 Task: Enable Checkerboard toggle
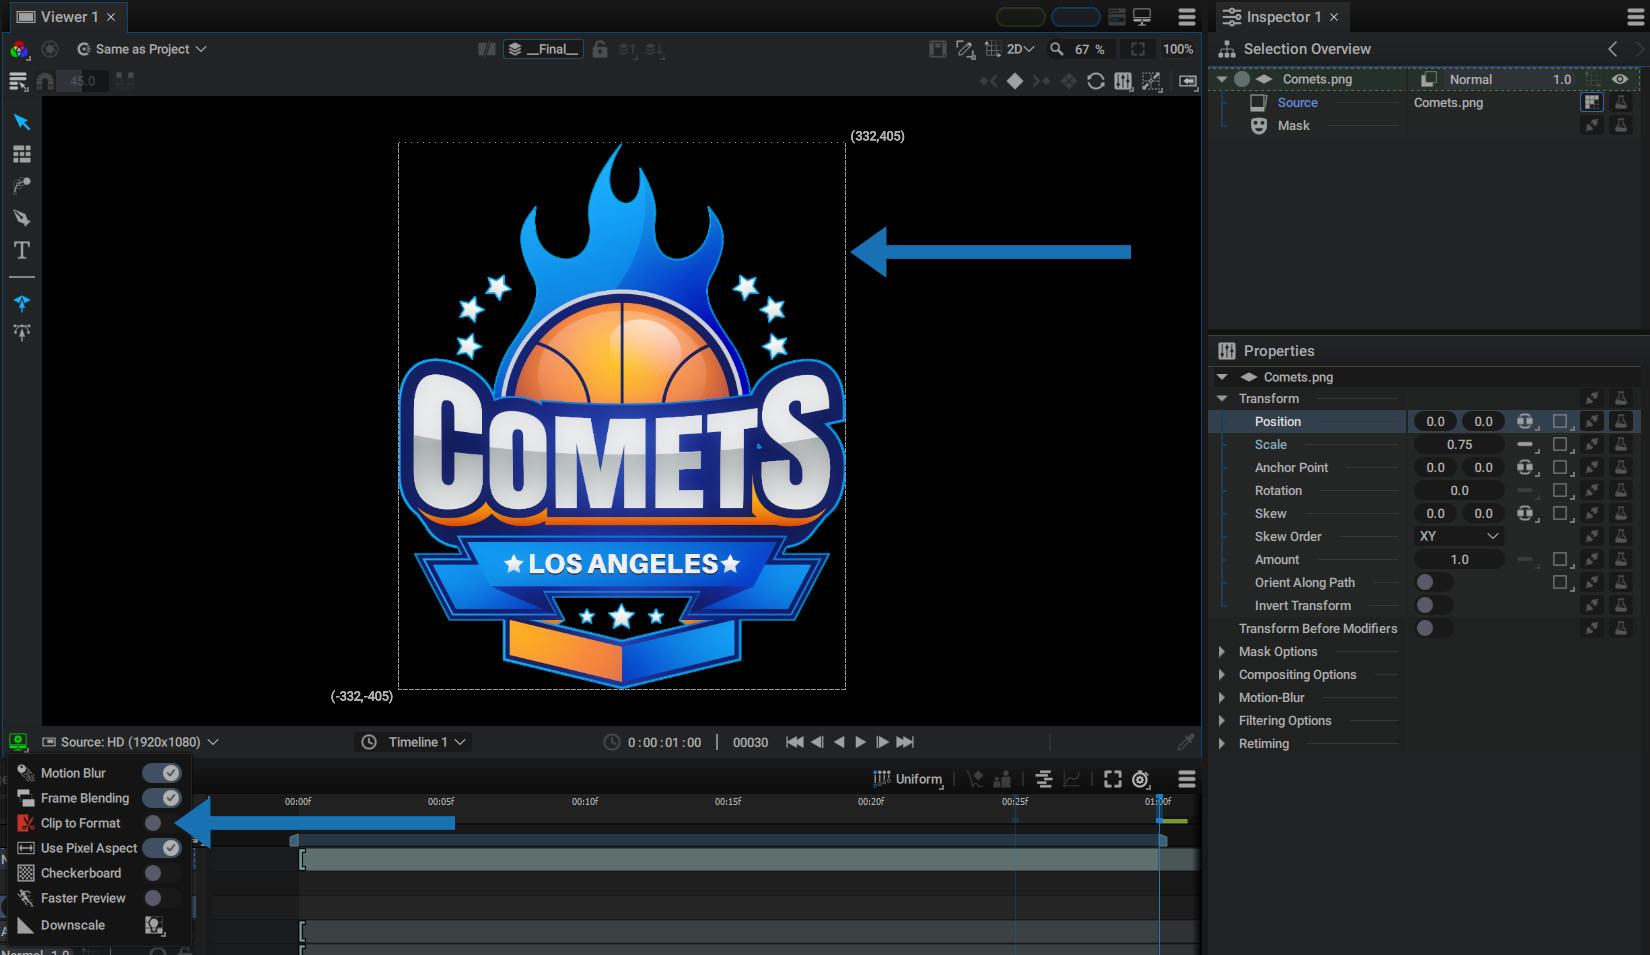[161, 873]
